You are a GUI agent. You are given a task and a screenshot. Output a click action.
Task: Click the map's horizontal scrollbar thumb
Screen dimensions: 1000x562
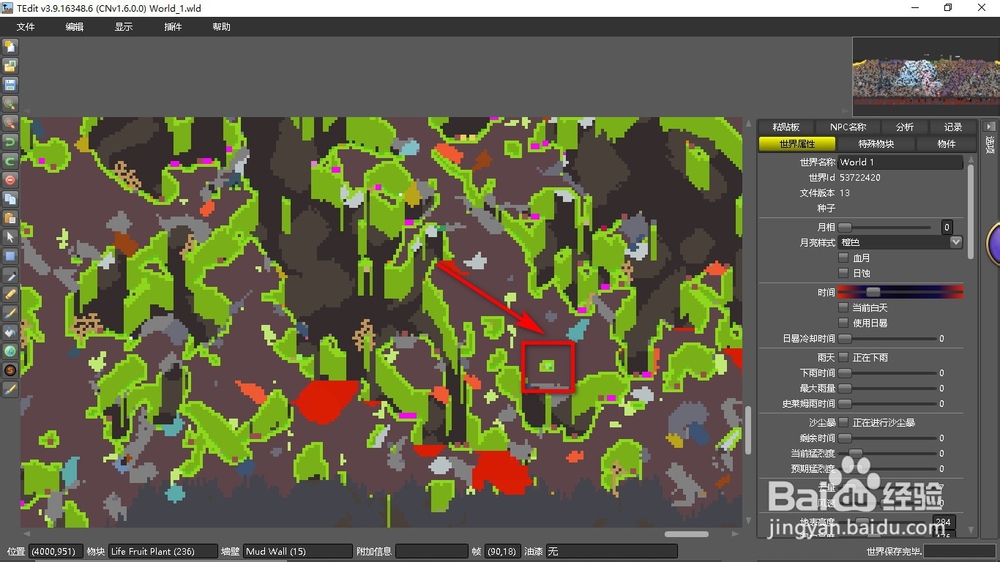[x=686, y=534]
